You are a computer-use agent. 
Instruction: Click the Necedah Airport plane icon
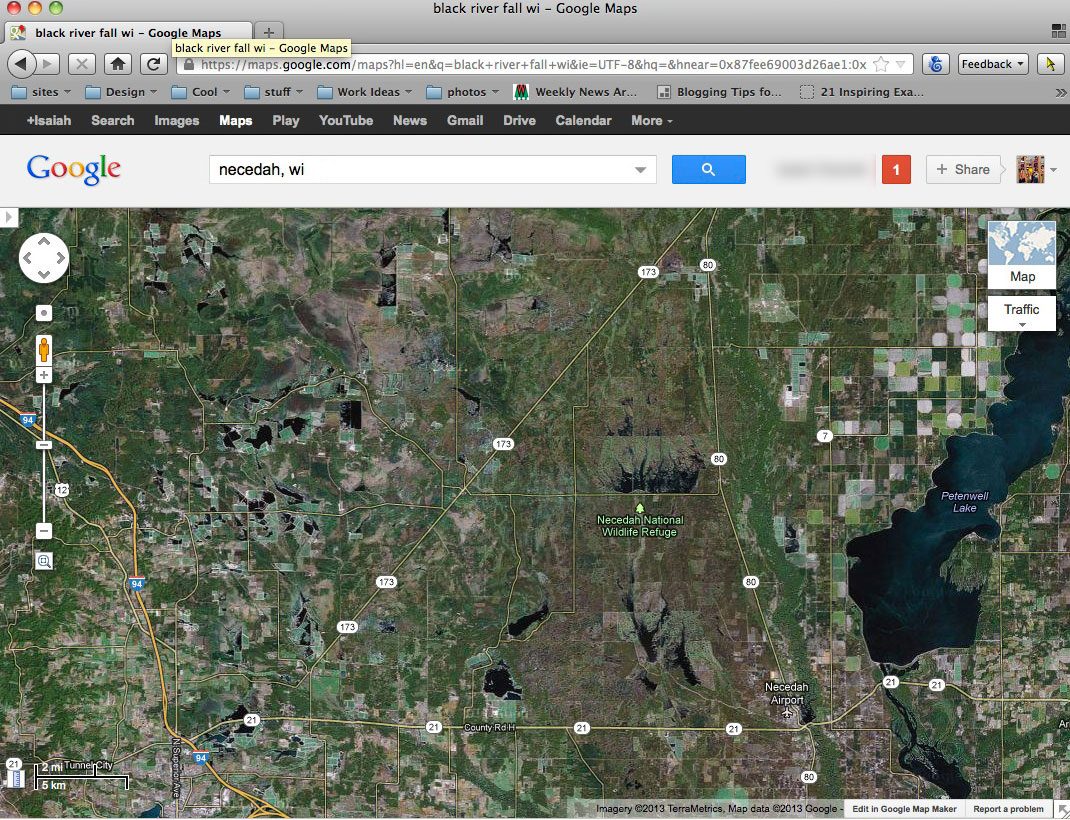pyautogui.click(x=787, y=713)
